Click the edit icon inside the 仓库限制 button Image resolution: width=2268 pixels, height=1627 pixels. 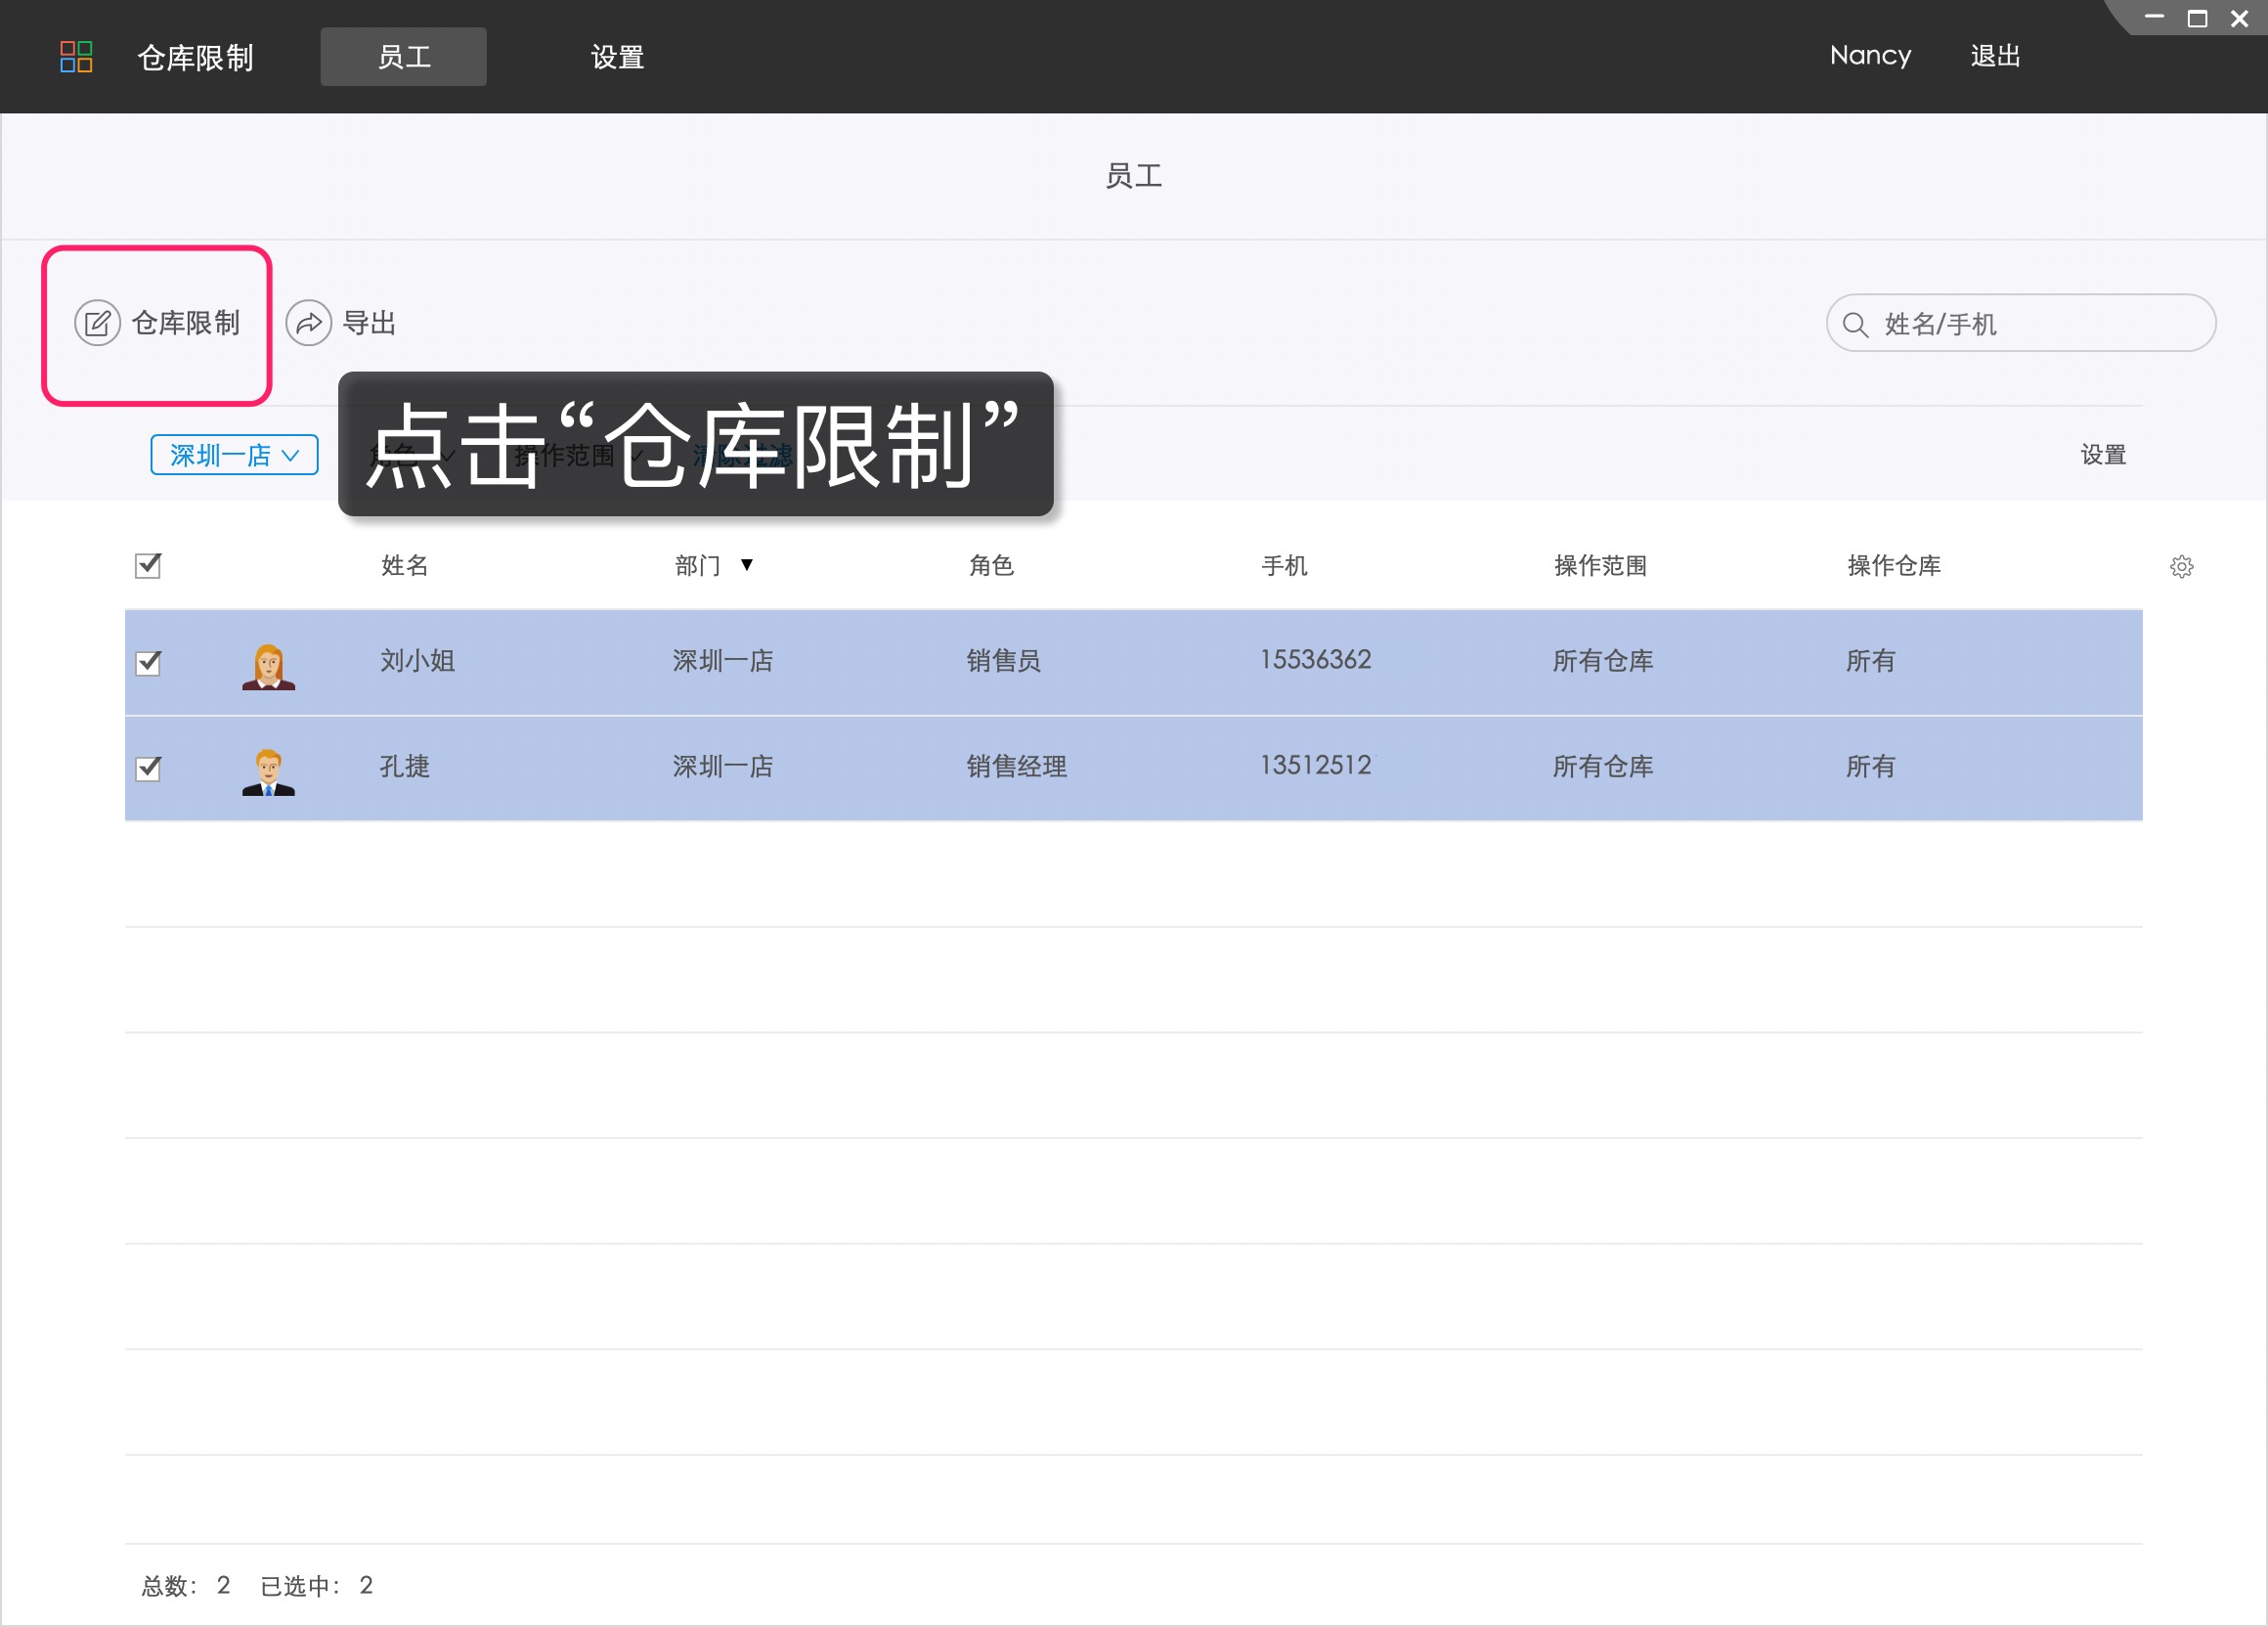click(97, 323)
